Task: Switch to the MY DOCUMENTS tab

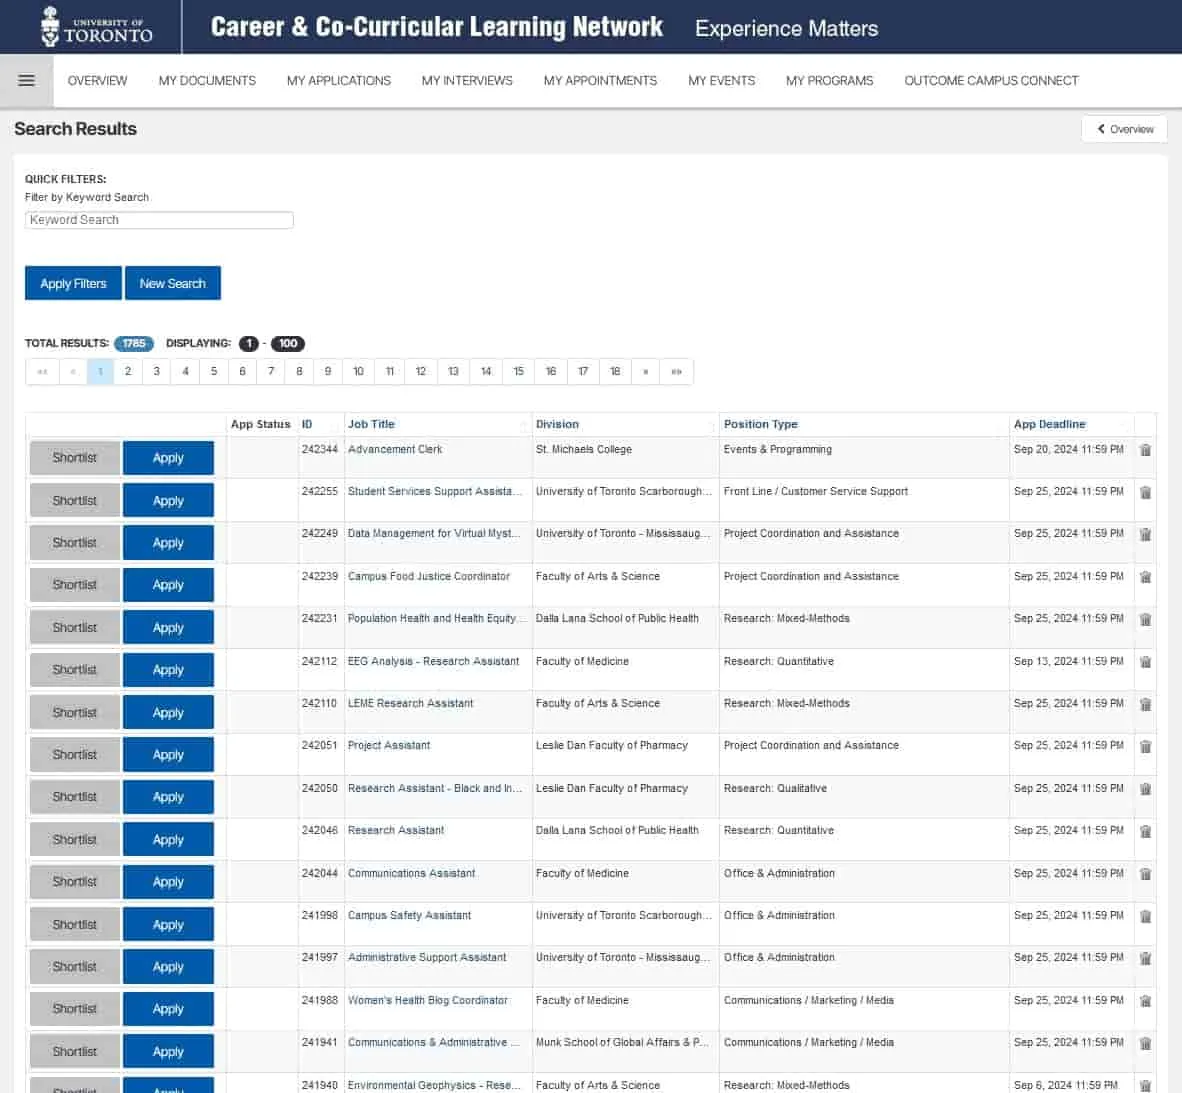Action: coord(206,80)
